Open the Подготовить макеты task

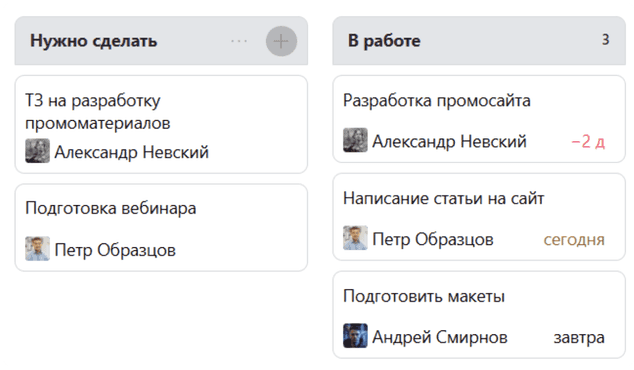pos(479,315)
